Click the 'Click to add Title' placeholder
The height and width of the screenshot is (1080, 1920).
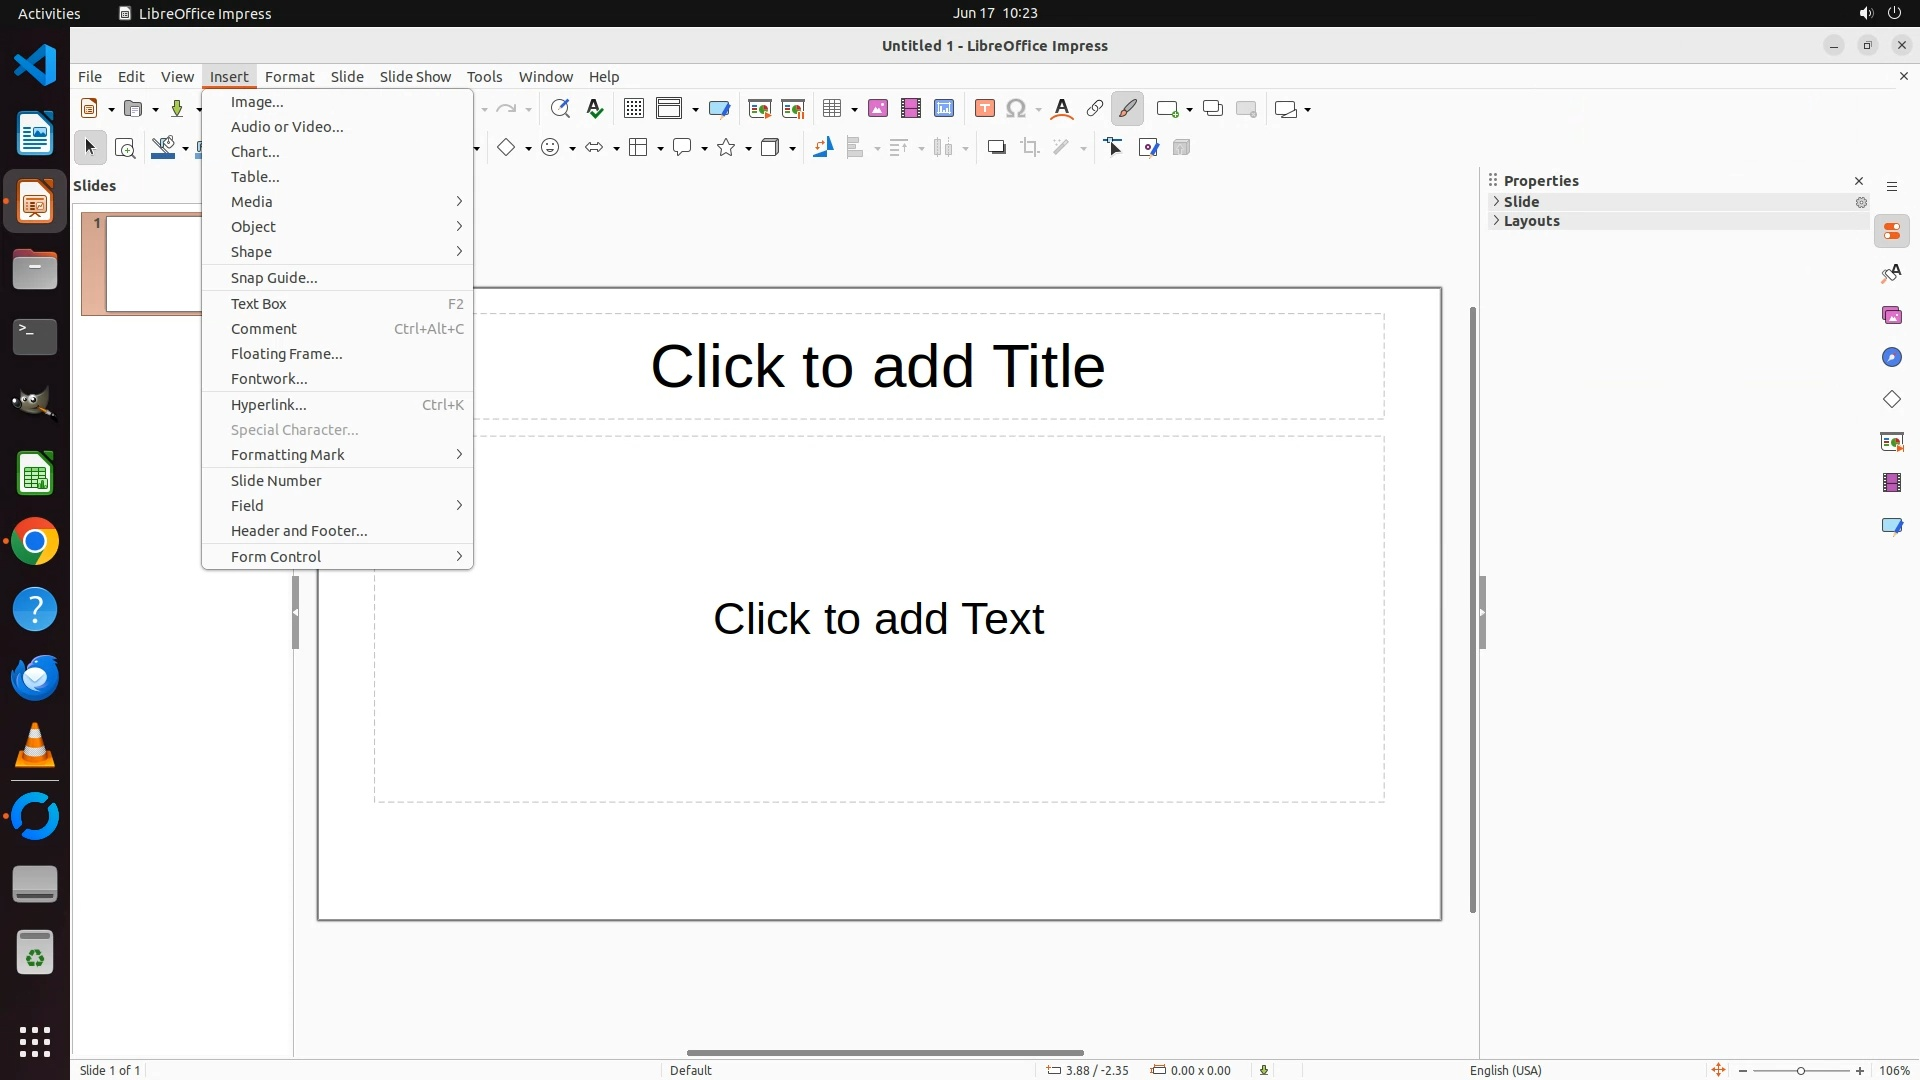878,366
